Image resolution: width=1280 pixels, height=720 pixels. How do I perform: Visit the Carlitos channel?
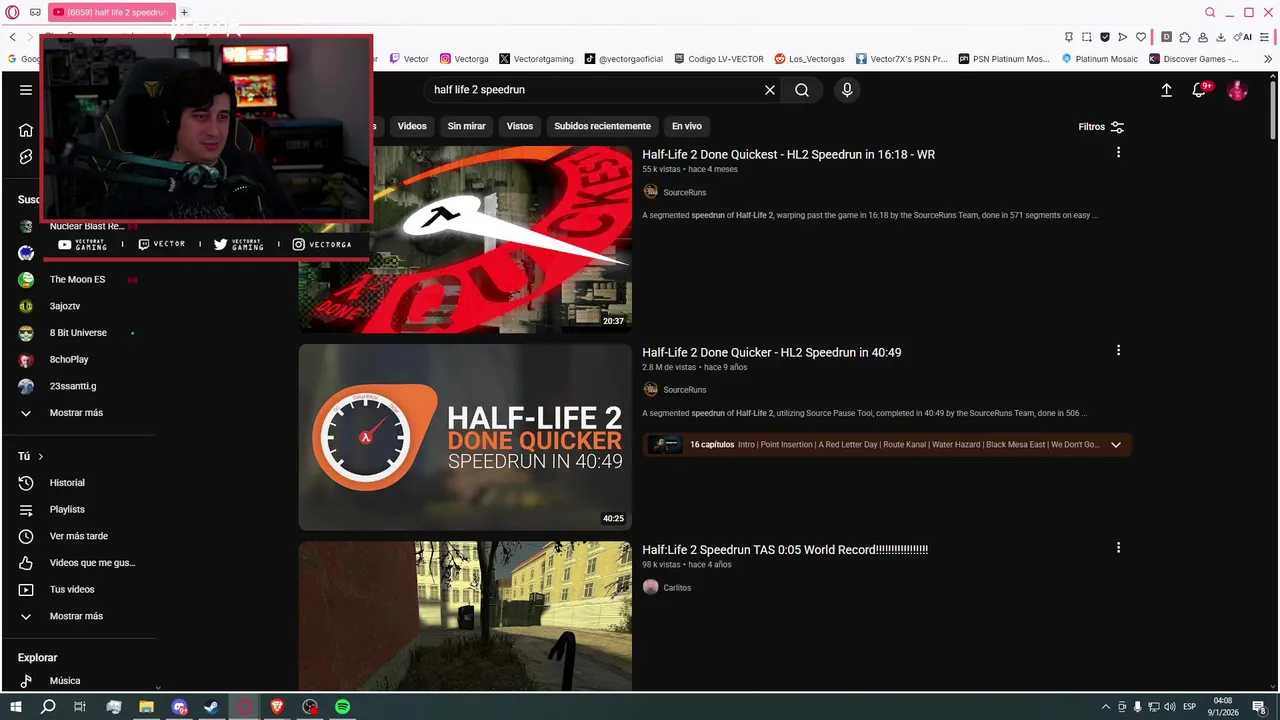(x=677, y=588)
